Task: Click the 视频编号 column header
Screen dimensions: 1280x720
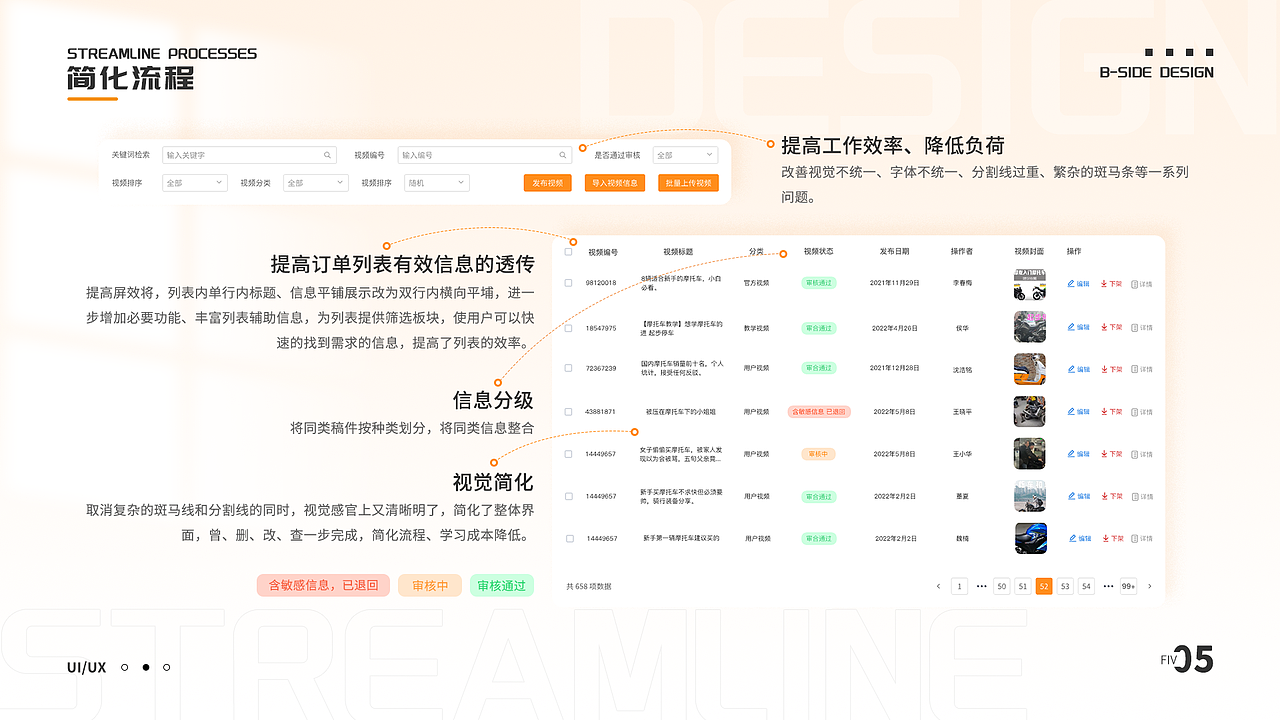Action: [x=603, y=252]
